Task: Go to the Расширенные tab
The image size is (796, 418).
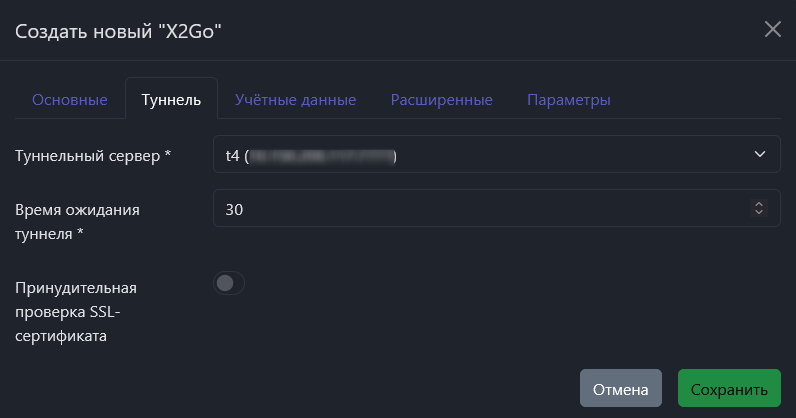Action: pos(441,100)
